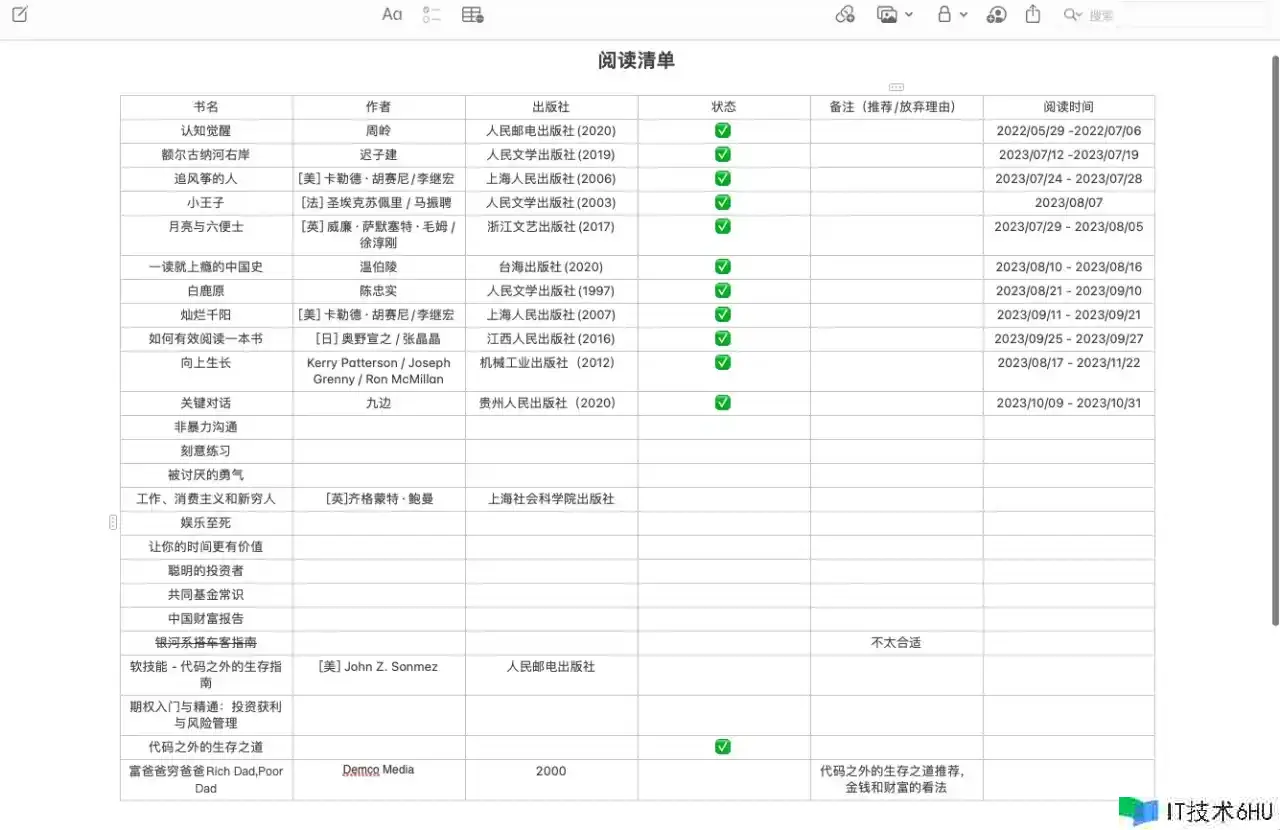Open the search options magnifier dropdown
The width and height of the screenshot is (1280, 830).
tap(1073, 14)
